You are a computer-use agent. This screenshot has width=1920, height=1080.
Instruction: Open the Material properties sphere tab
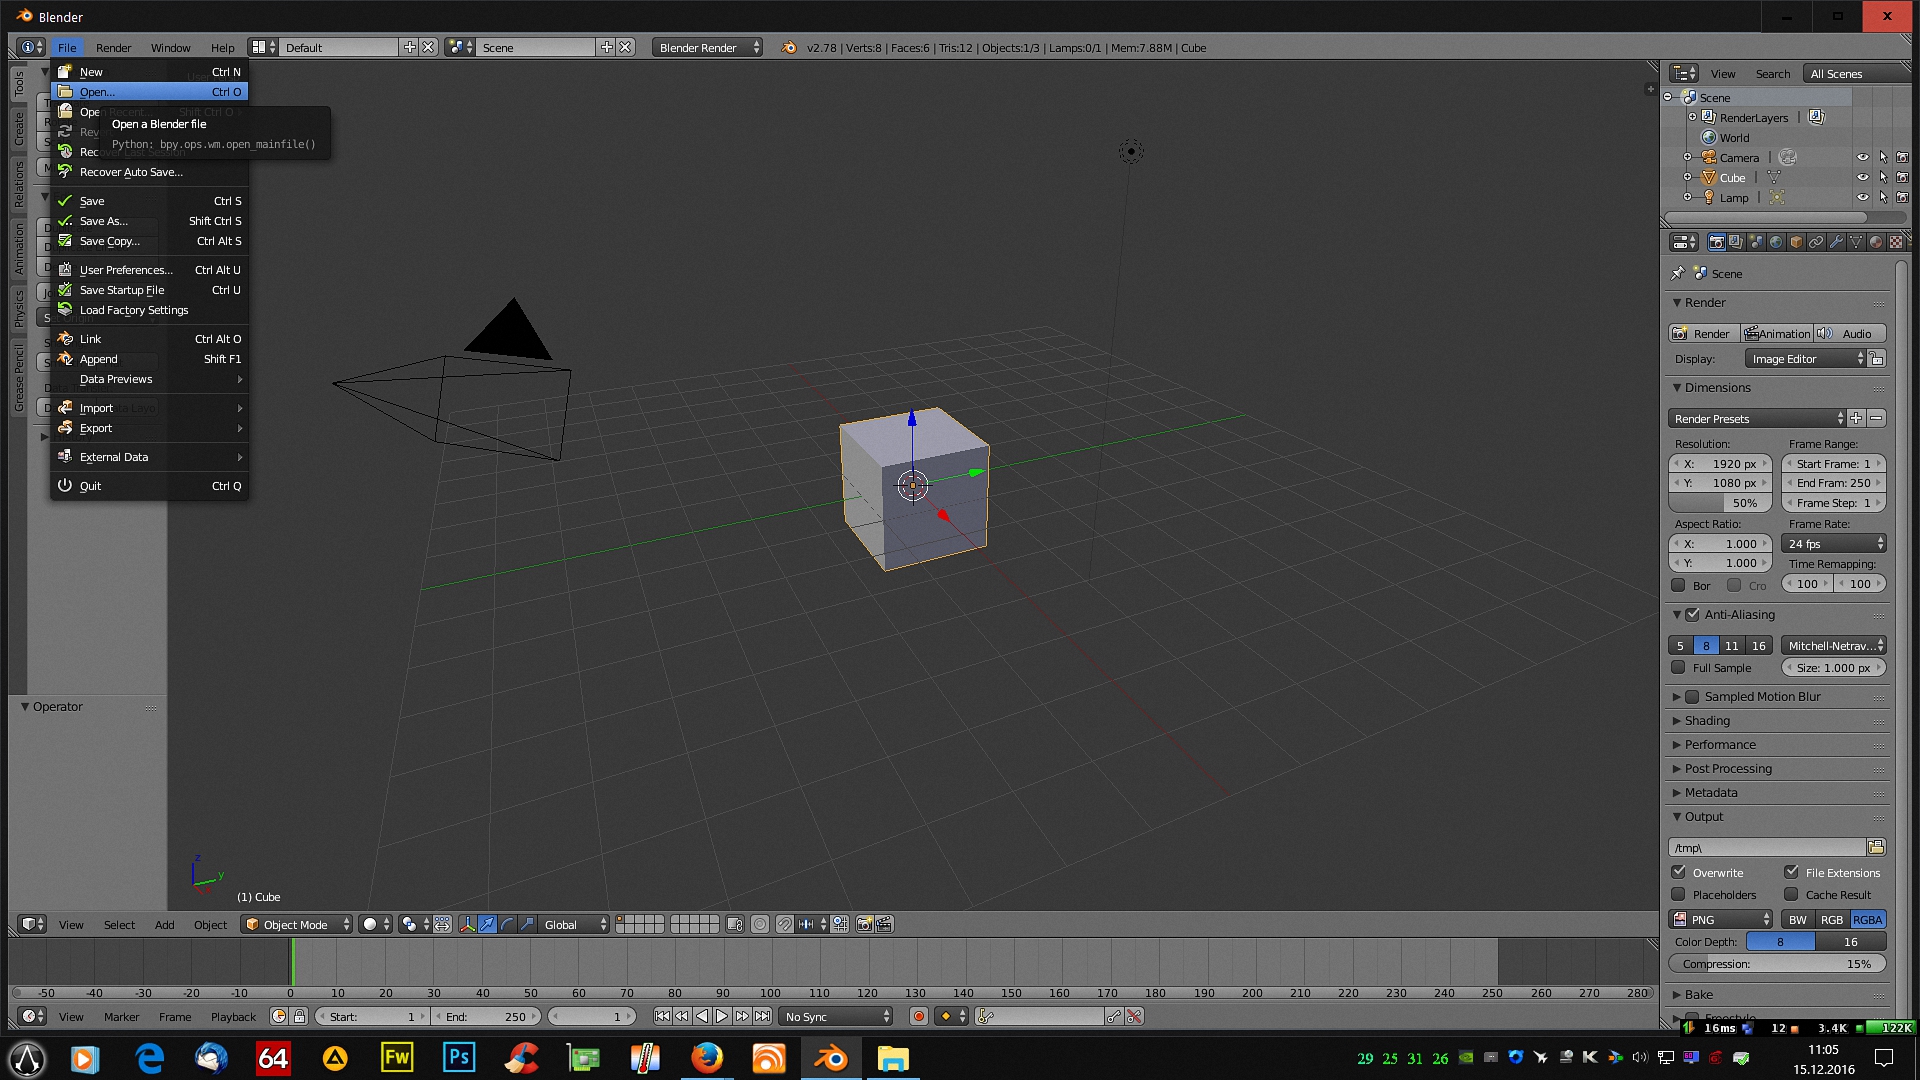tap(1876, 242)
